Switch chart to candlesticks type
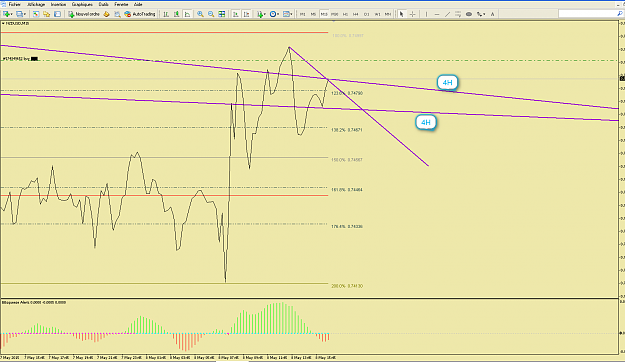625x362 pixels. click(x=177, y=14)
